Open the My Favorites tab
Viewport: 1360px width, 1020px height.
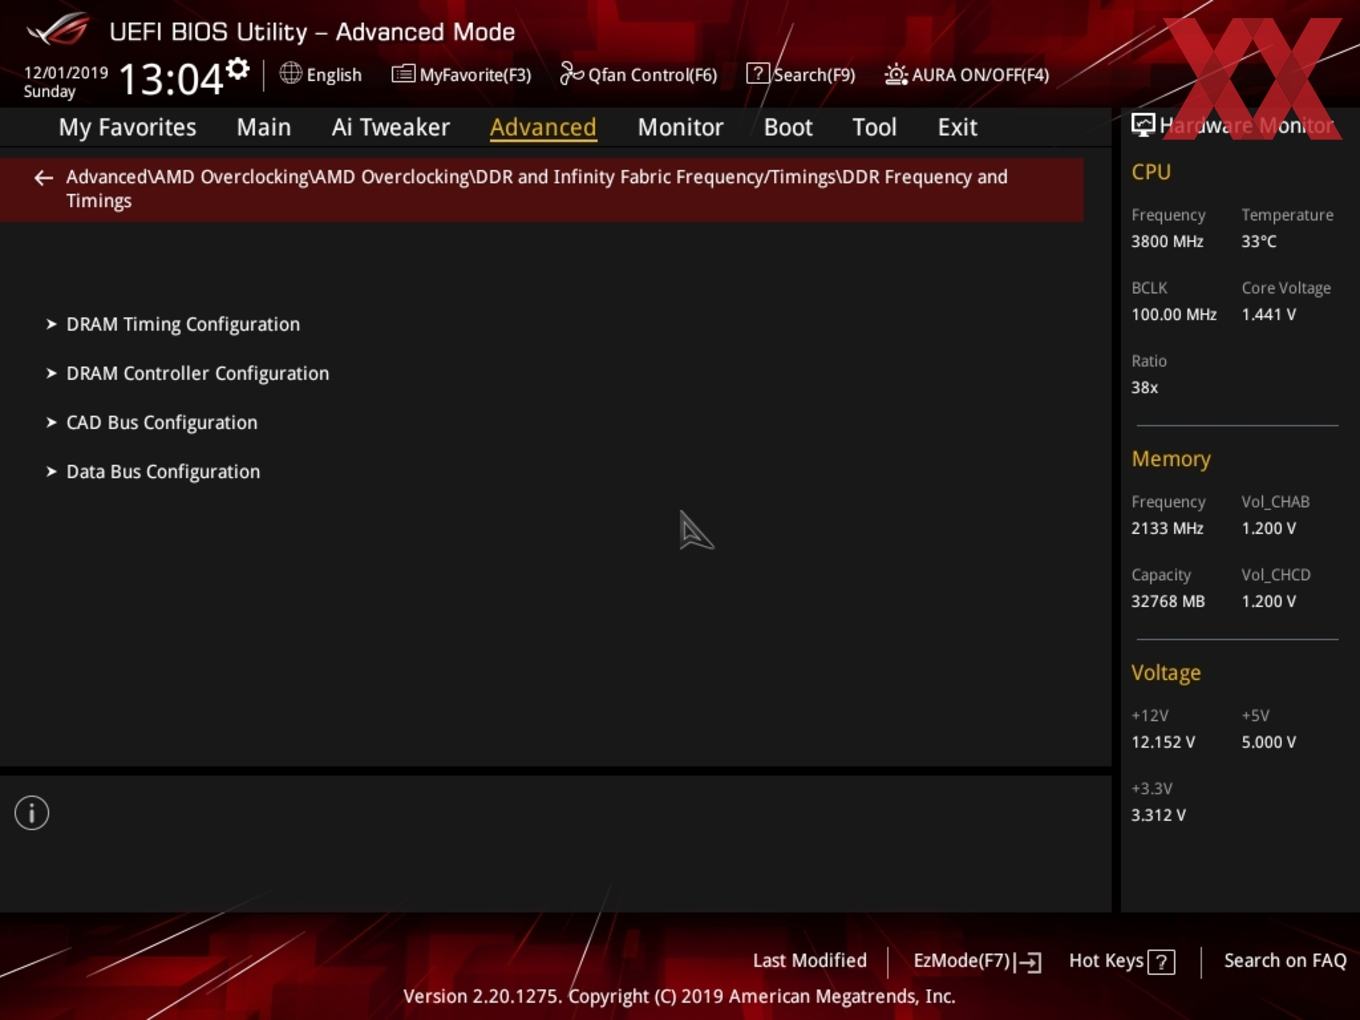(x=127, y=127)
